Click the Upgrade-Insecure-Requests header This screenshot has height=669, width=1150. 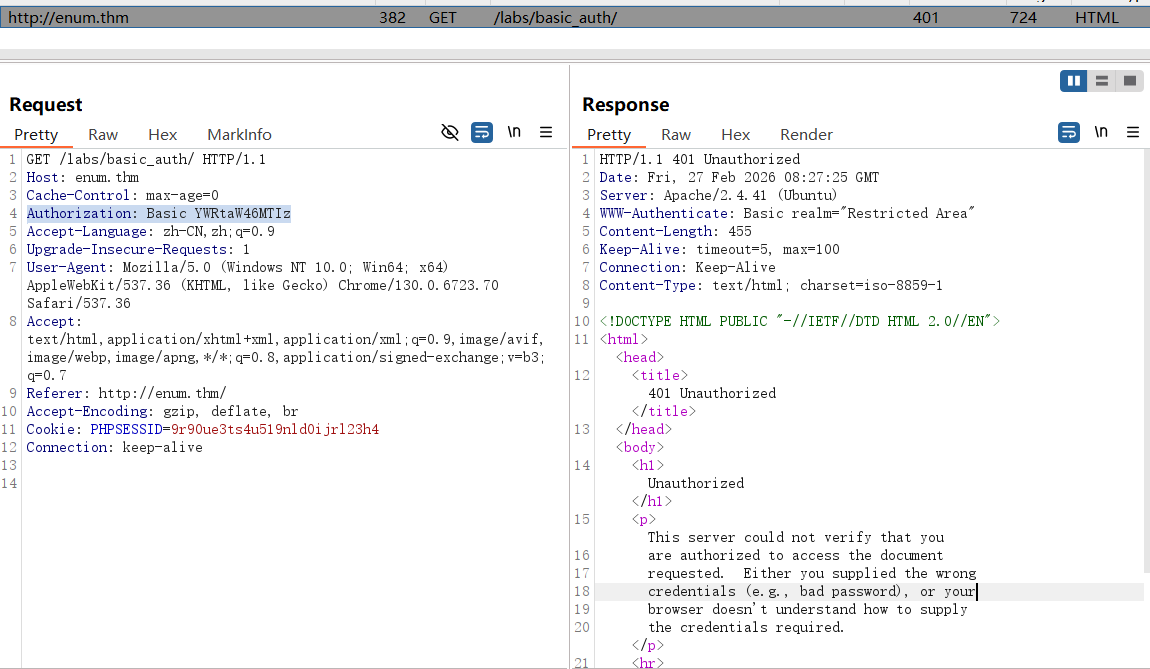[138, 249]
